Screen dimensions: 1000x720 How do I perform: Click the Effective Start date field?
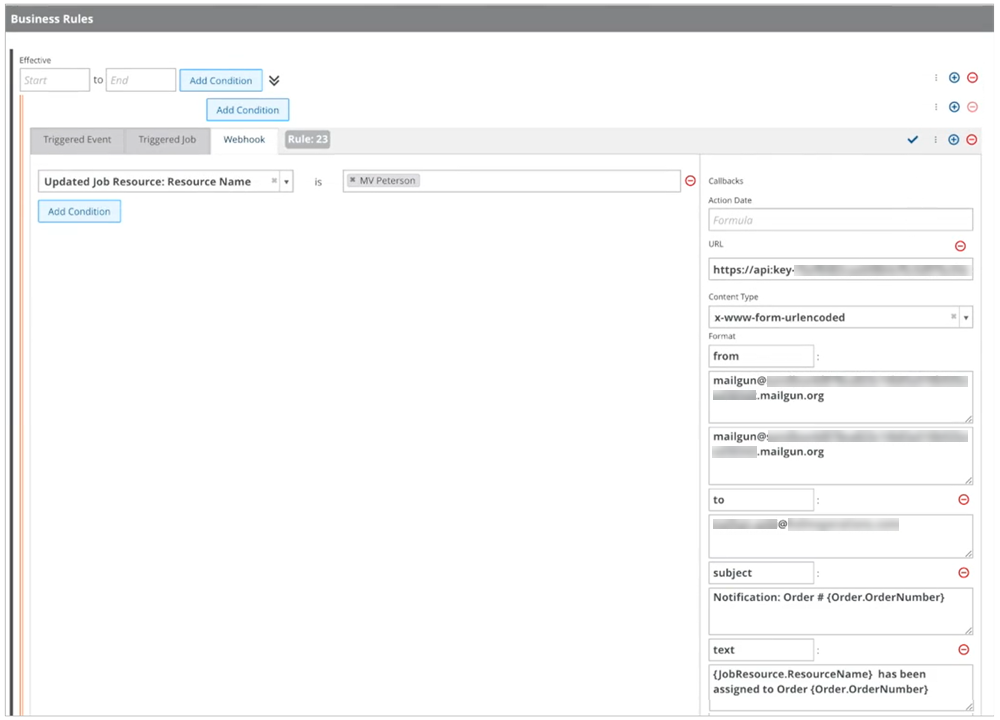(x=54, y=80)
